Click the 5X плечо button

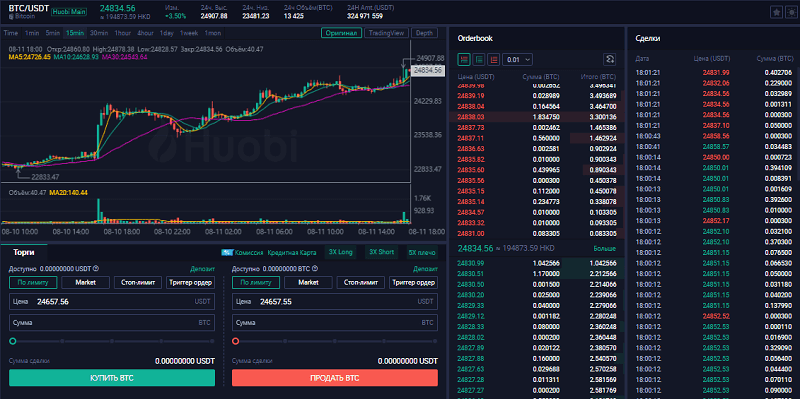422,252
